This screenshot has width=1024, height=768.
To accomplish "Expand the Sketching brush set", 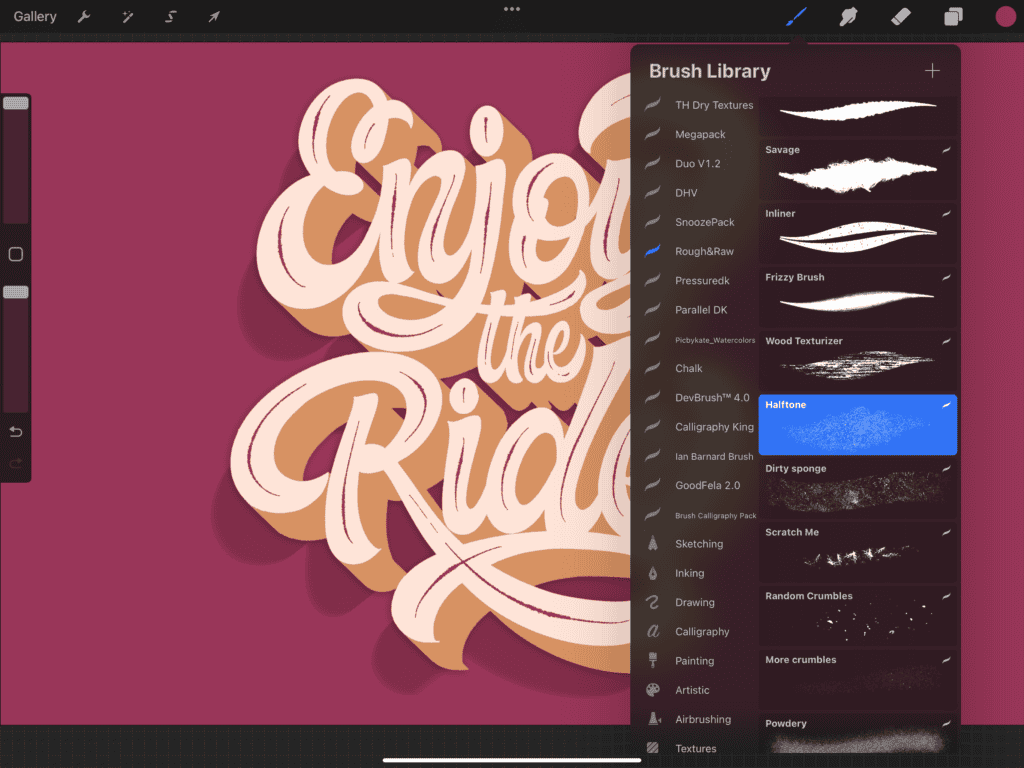I will coord(697,543).
